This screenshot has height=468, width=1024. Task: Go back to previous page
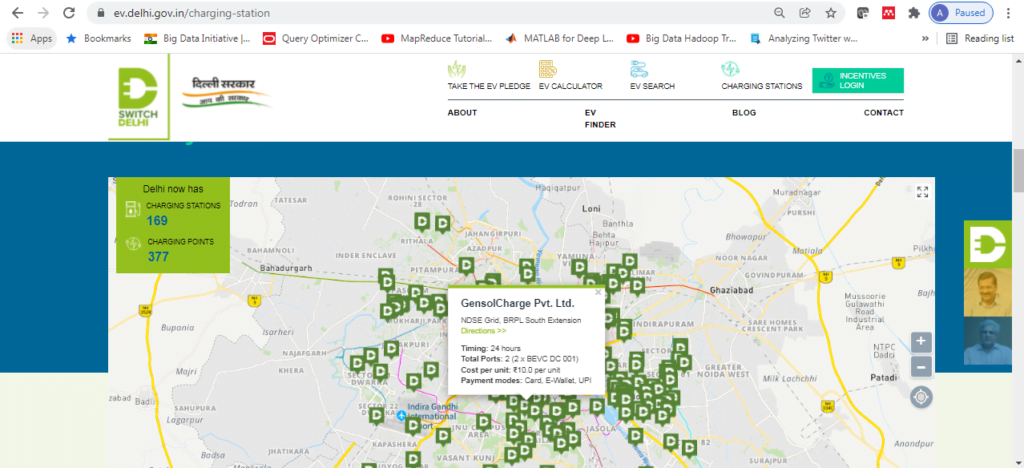18,12
